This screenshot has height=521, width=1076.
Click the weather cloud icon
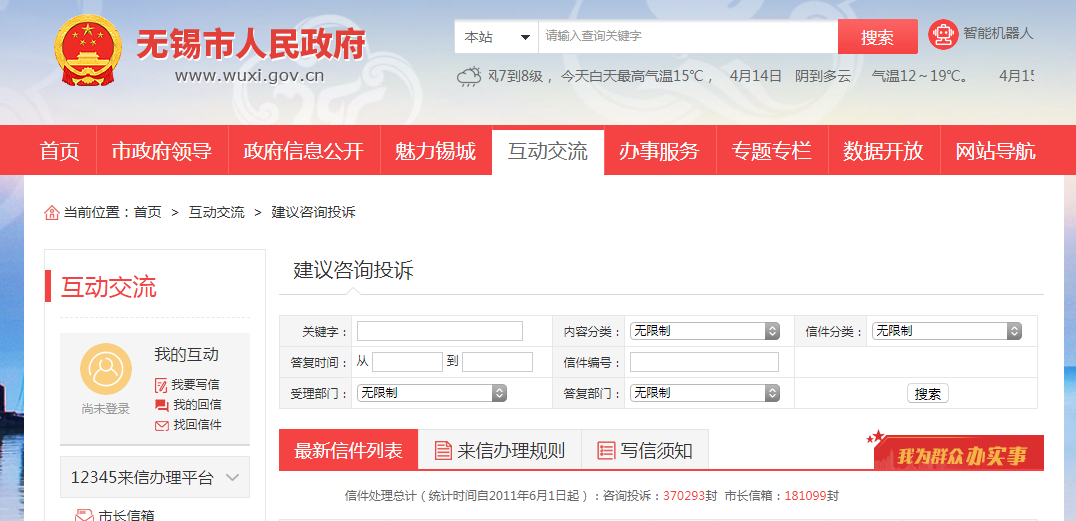468,77
